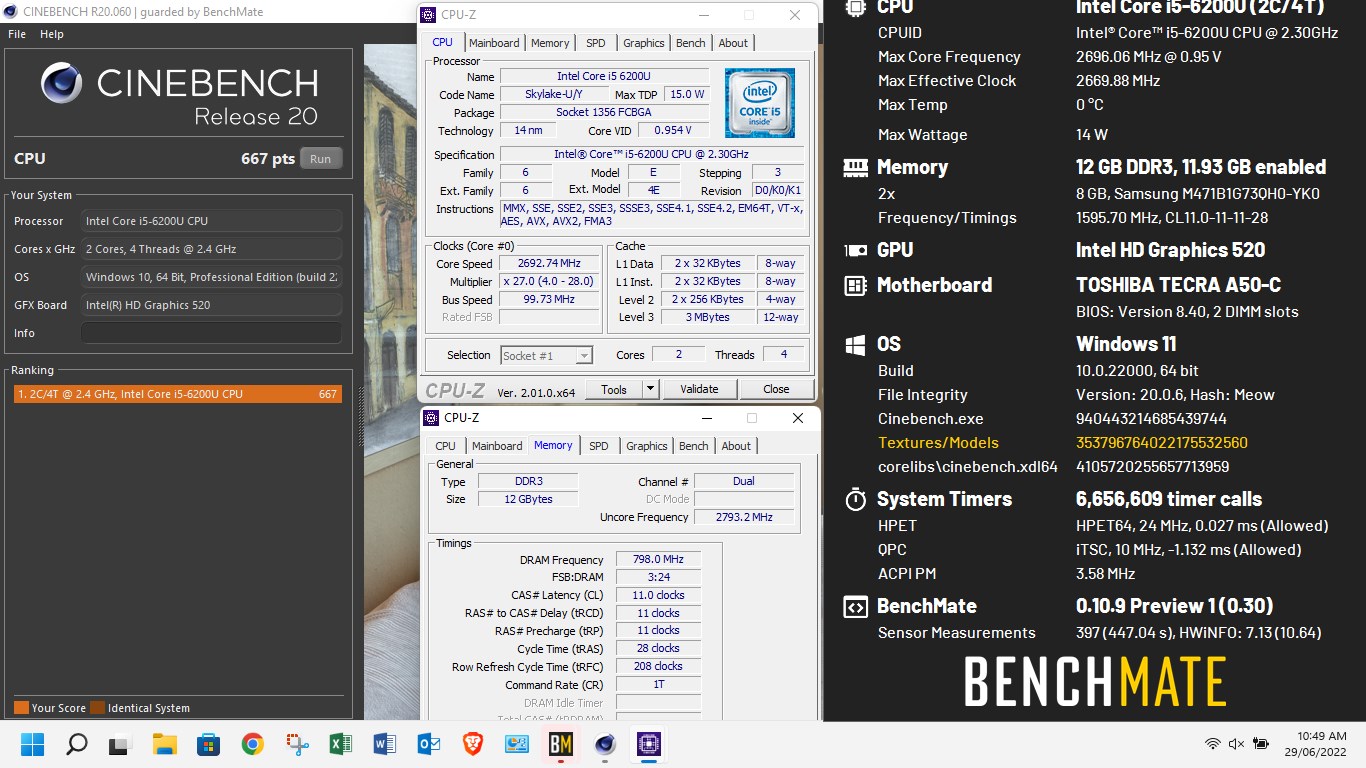The height and width of the screenshot is (768, 1366).
Task: Open Graphics tab in top CPU-Z
Action: click(643, 43)
